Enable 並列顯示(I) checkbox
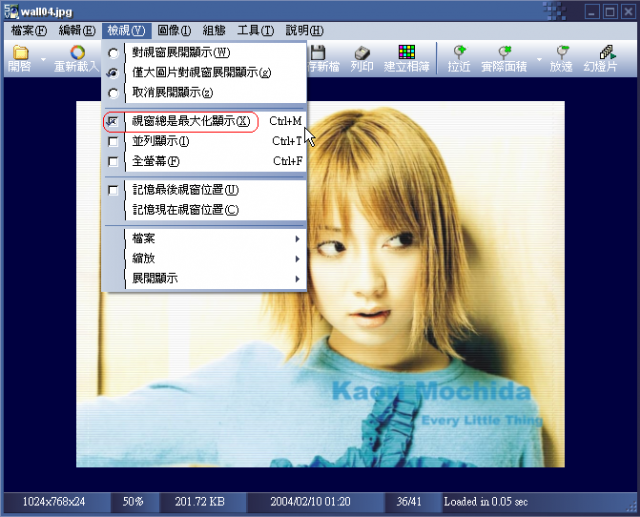 point(113,142)
